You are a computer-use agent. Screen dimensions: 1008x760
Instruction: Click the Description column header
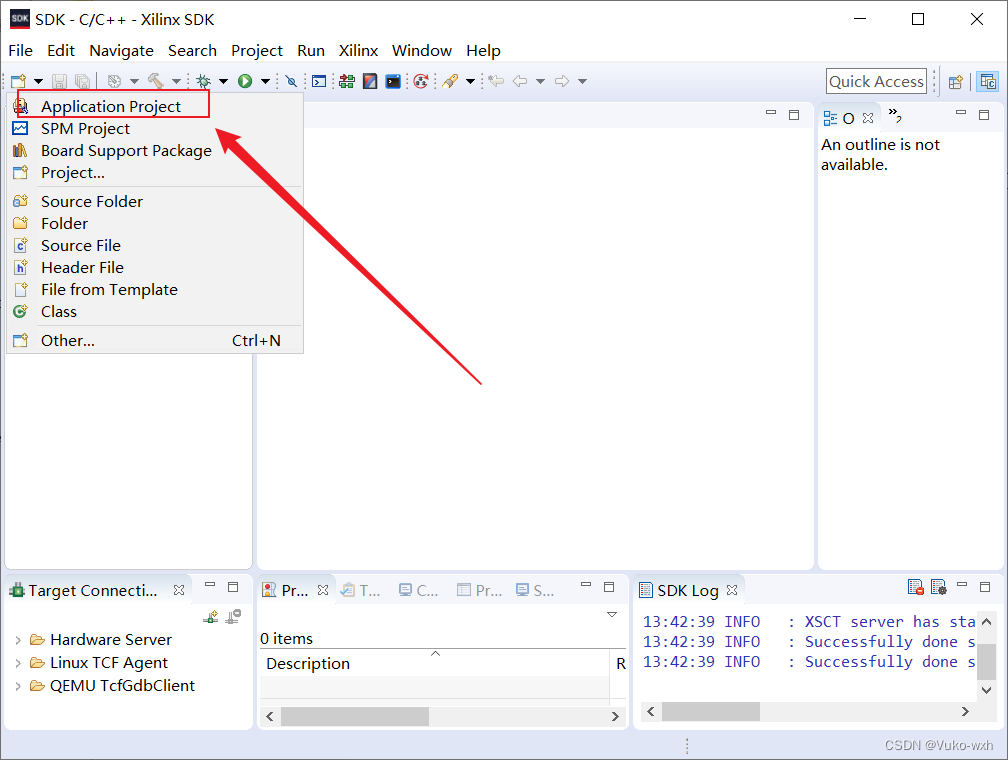coord(435,663)
